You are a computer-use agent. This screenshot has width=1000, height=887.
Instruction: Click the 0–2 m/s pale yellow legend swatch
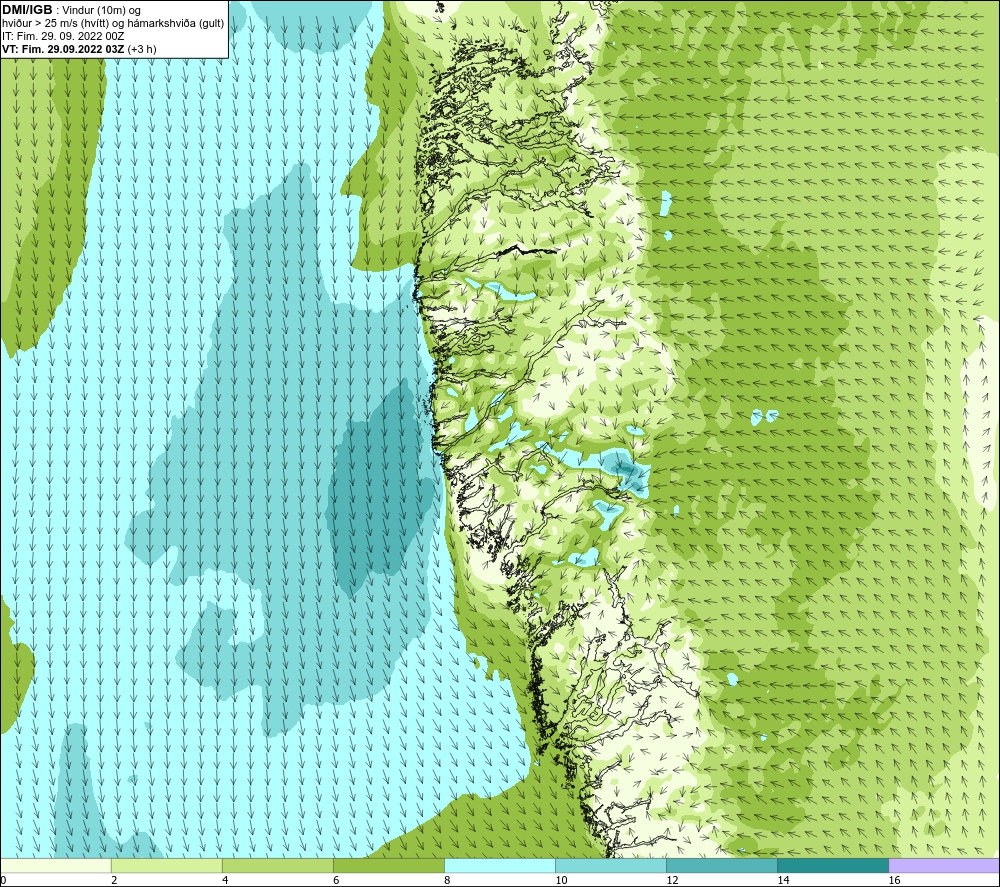56,865
